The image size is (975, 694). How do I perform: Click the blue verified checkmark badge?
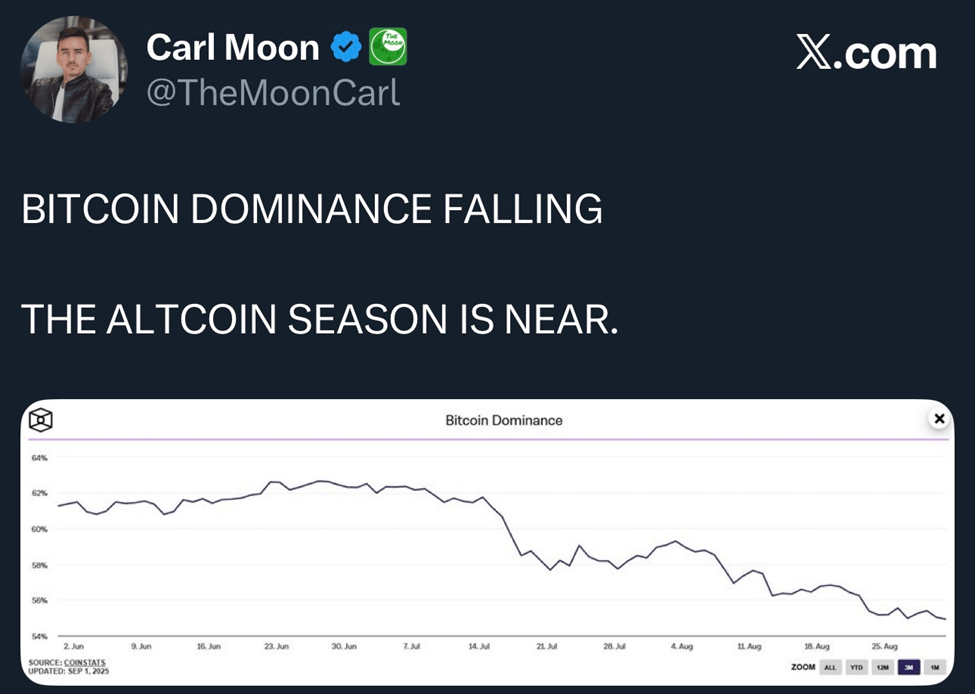pos(347,46)
